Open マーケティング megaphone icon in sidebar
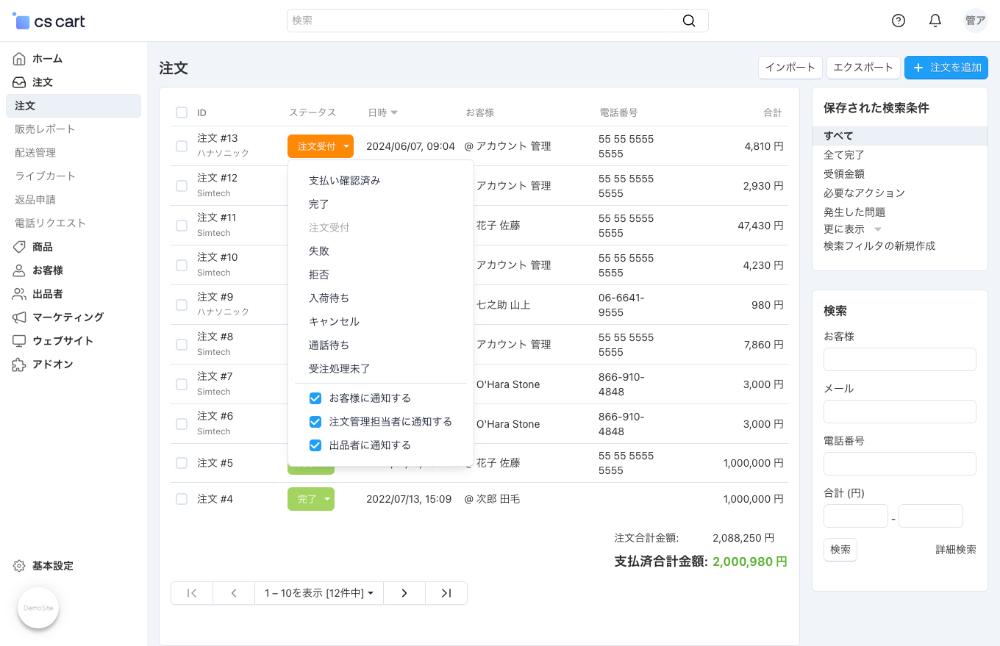The width and height of the screenshot is (1000, 646). [x=19, y=317]
